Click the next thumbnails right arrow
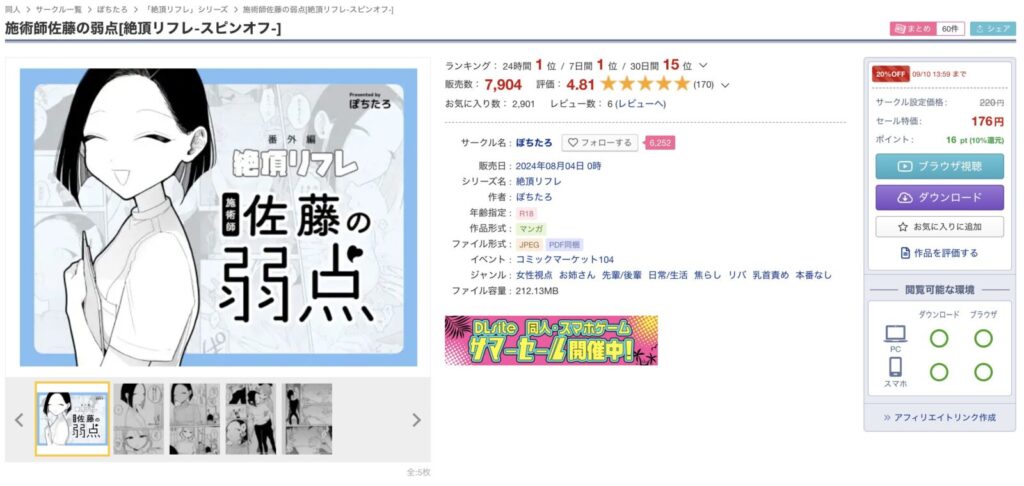Viewport: 1024px width, 486px height. coord(416,420)
